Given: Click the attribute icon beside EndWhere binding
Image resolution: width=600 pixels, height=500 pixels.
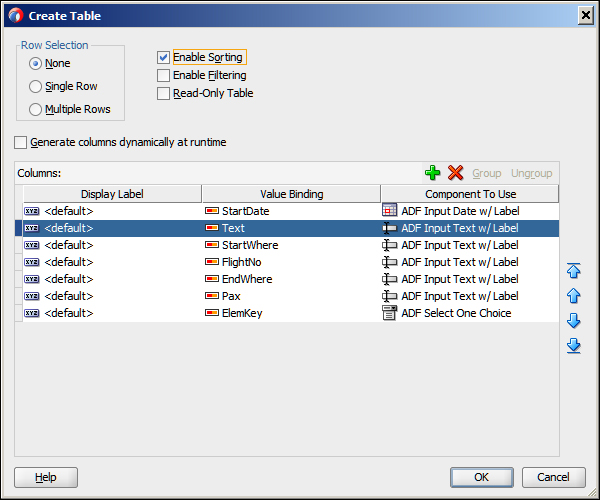Looking at the screenshot, I should 212,279.
